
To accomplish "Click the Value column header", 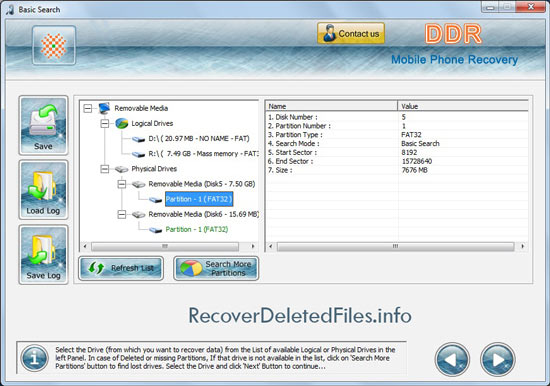I will point(463,106).
